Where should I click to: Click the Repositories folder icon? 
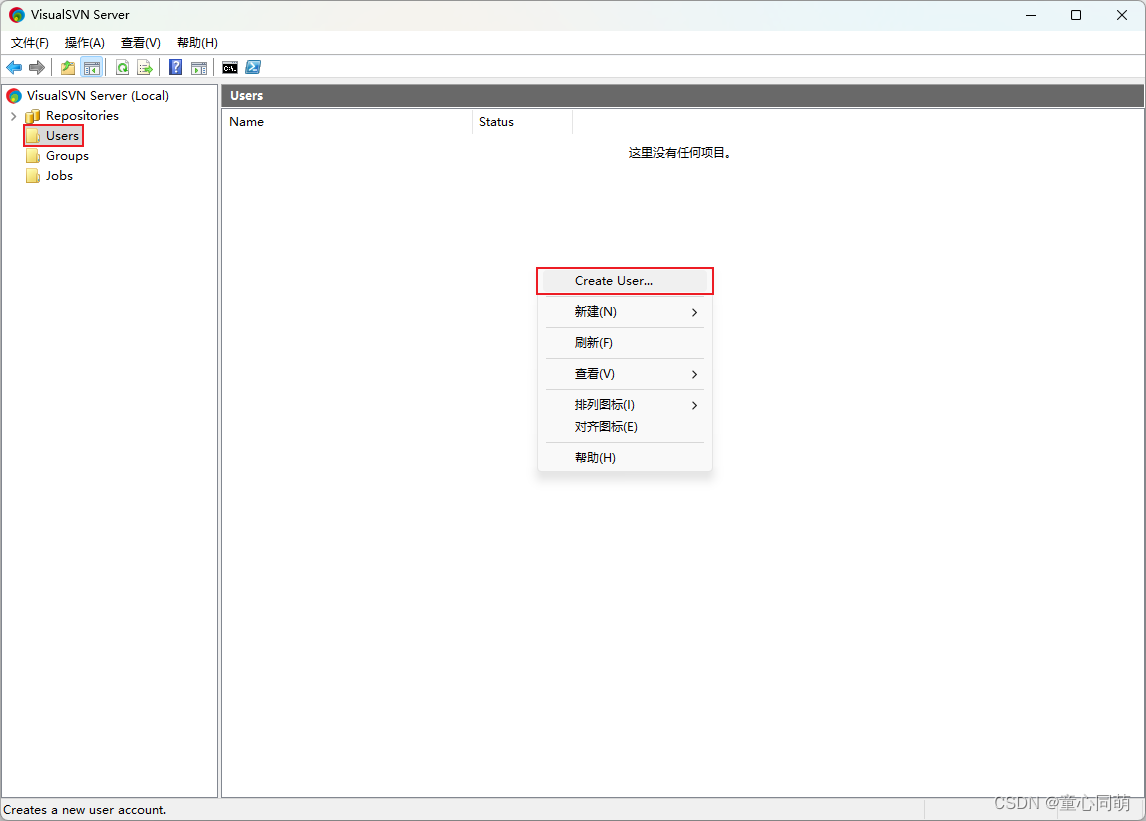33,116
